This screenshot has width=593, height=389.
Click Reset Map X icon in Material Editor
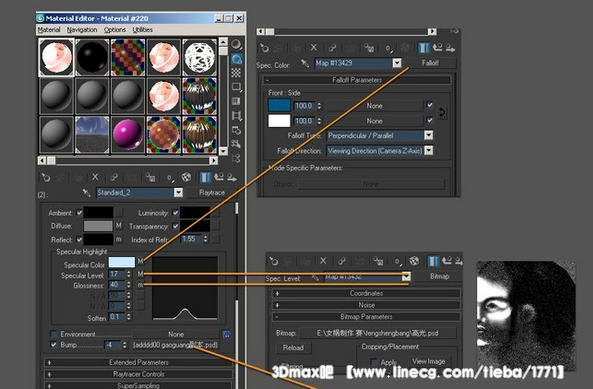95,177
